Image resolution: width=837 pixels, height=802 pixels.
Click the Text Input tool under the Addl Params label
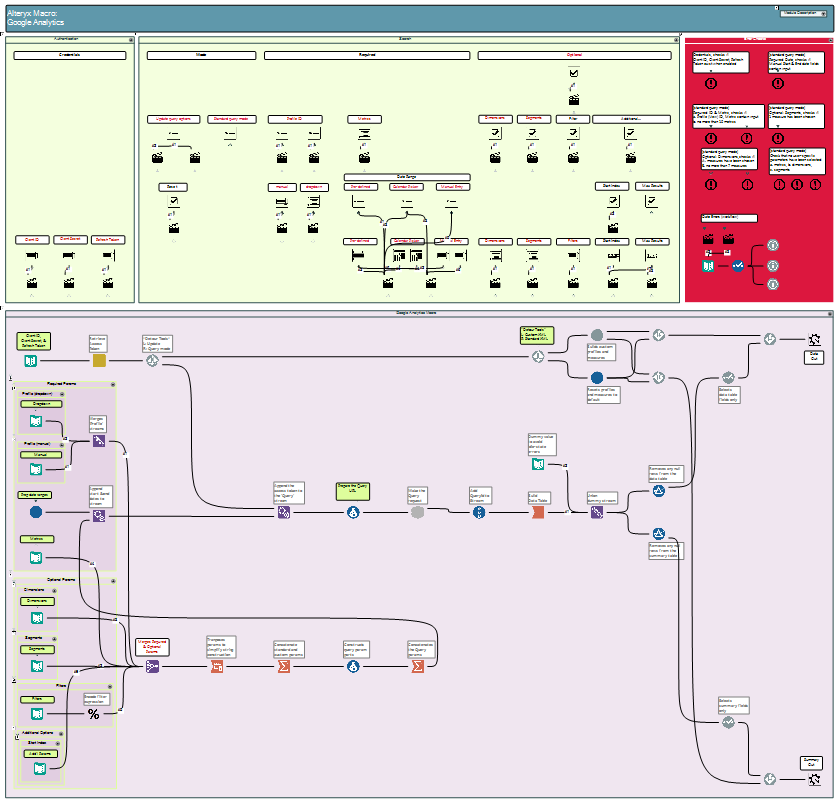40,768
